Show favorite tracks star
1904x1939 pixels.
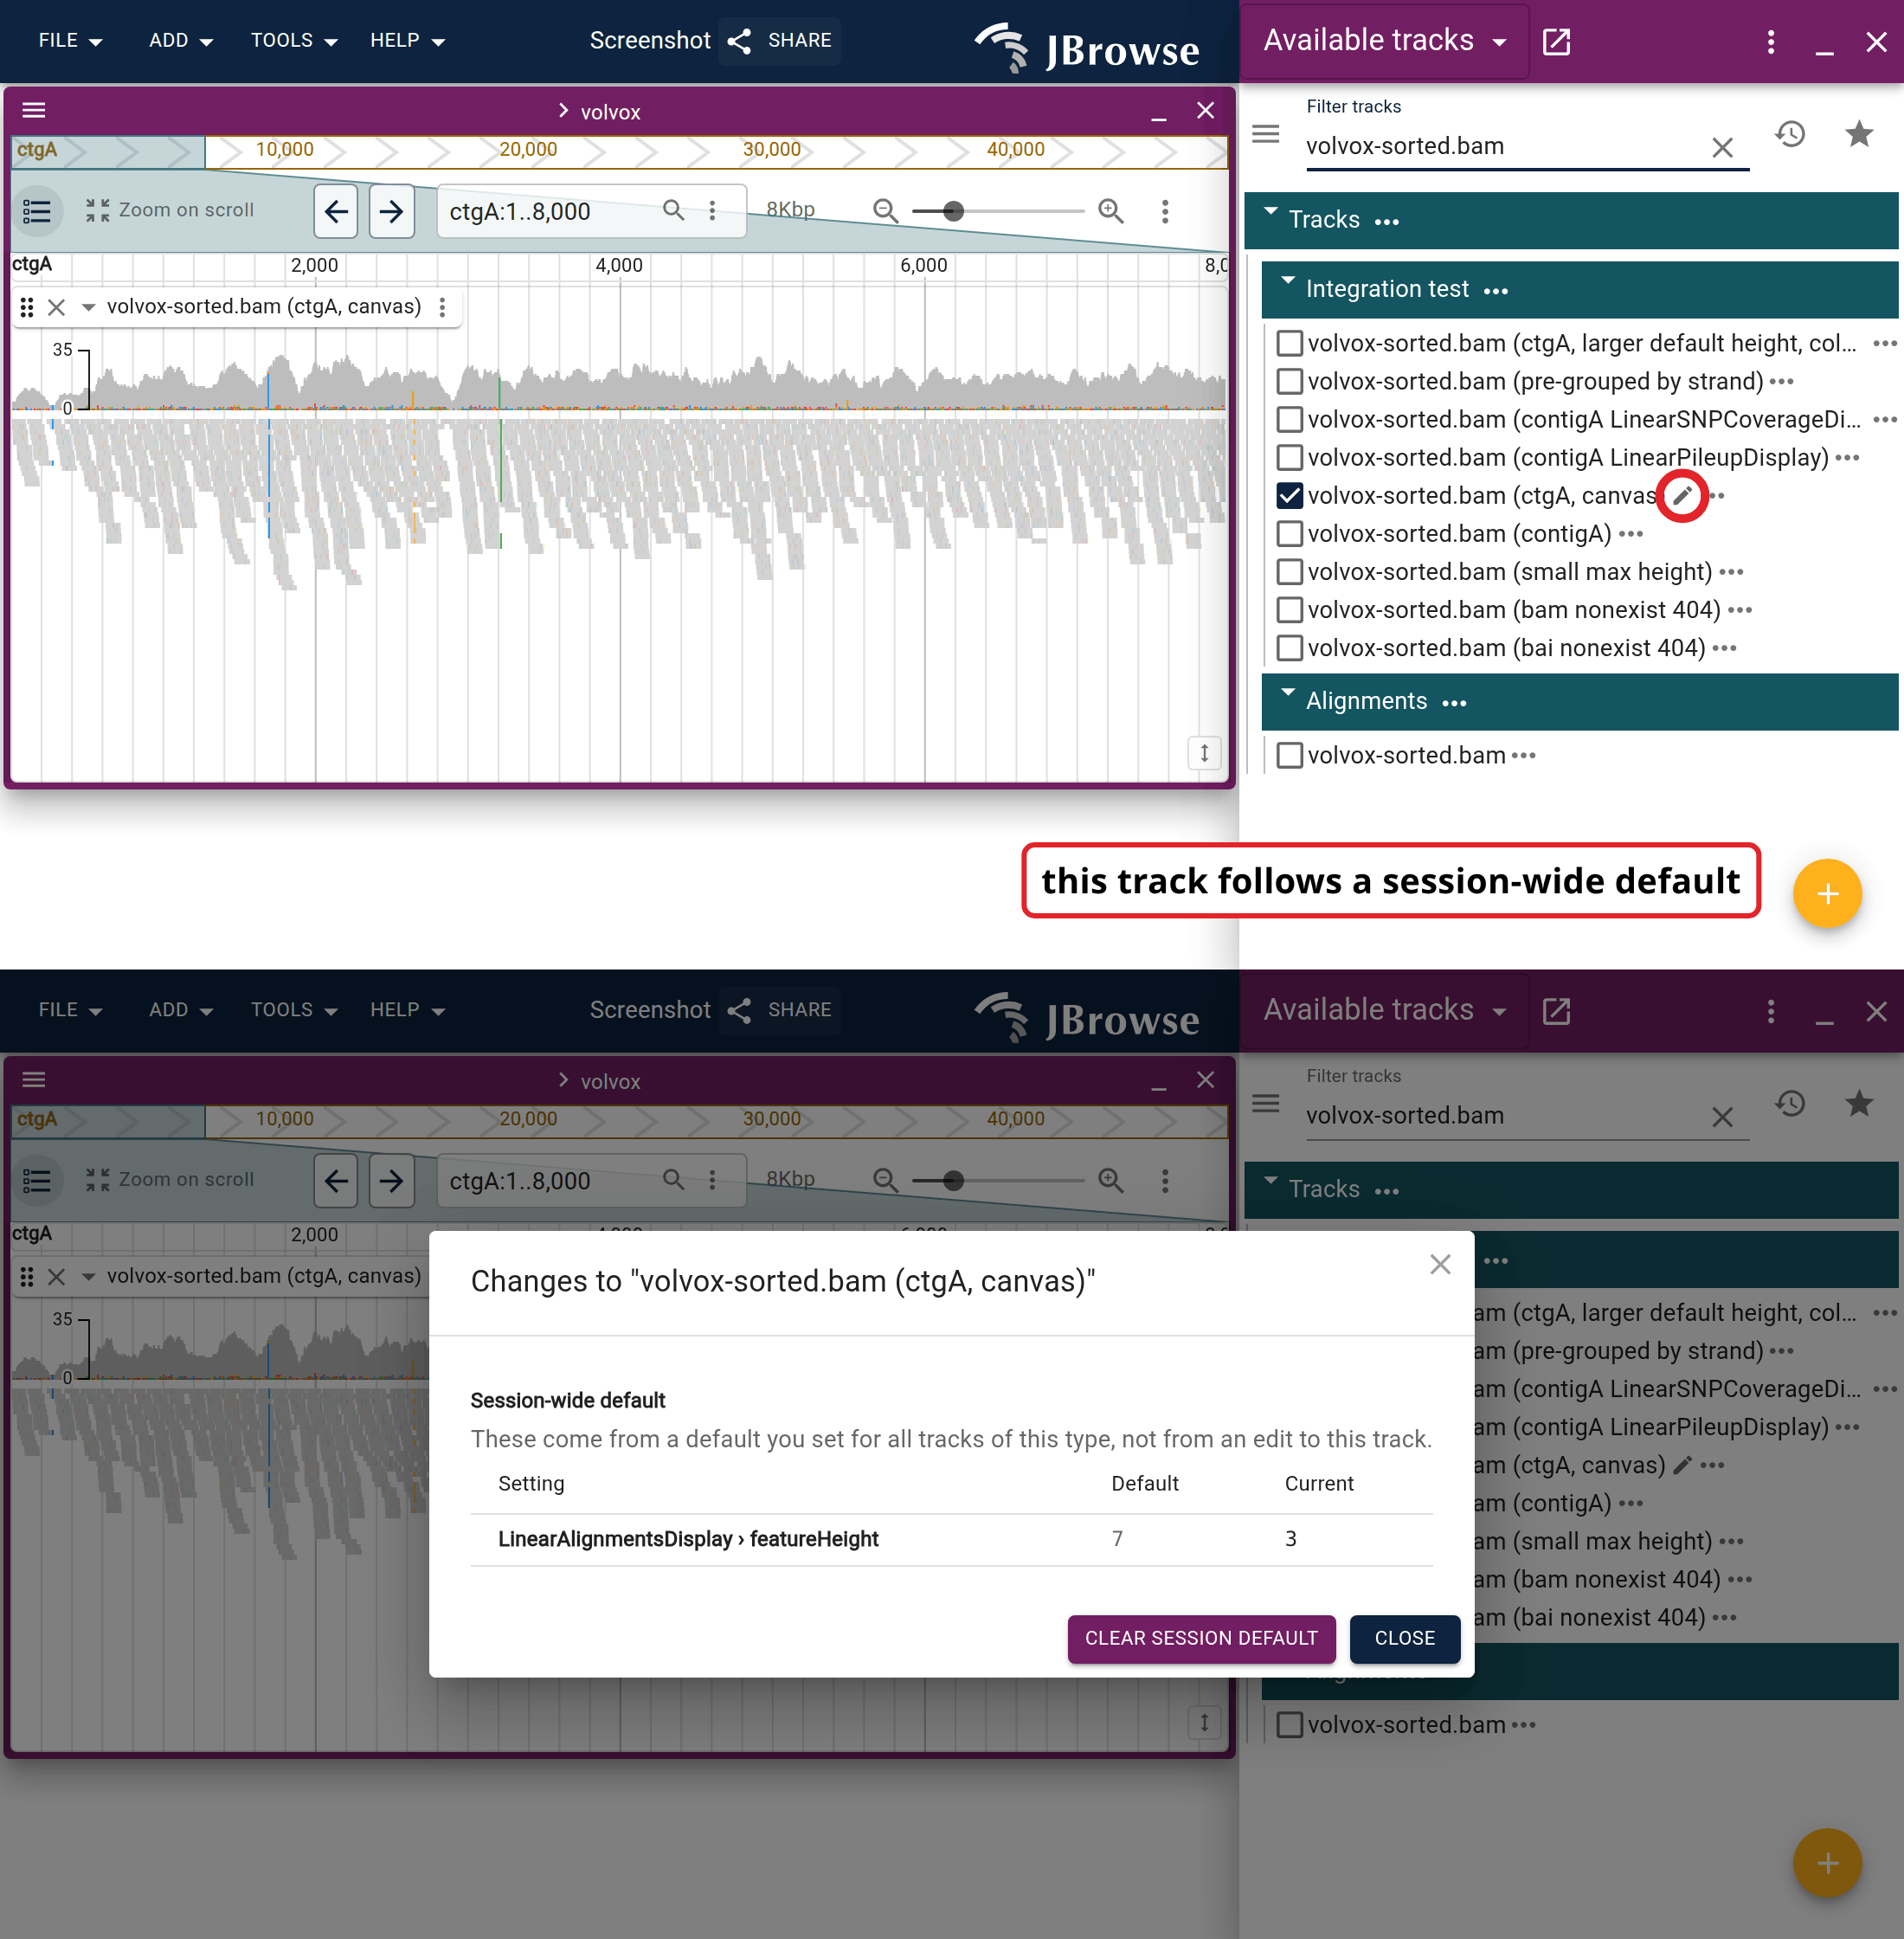[1858, 134]
